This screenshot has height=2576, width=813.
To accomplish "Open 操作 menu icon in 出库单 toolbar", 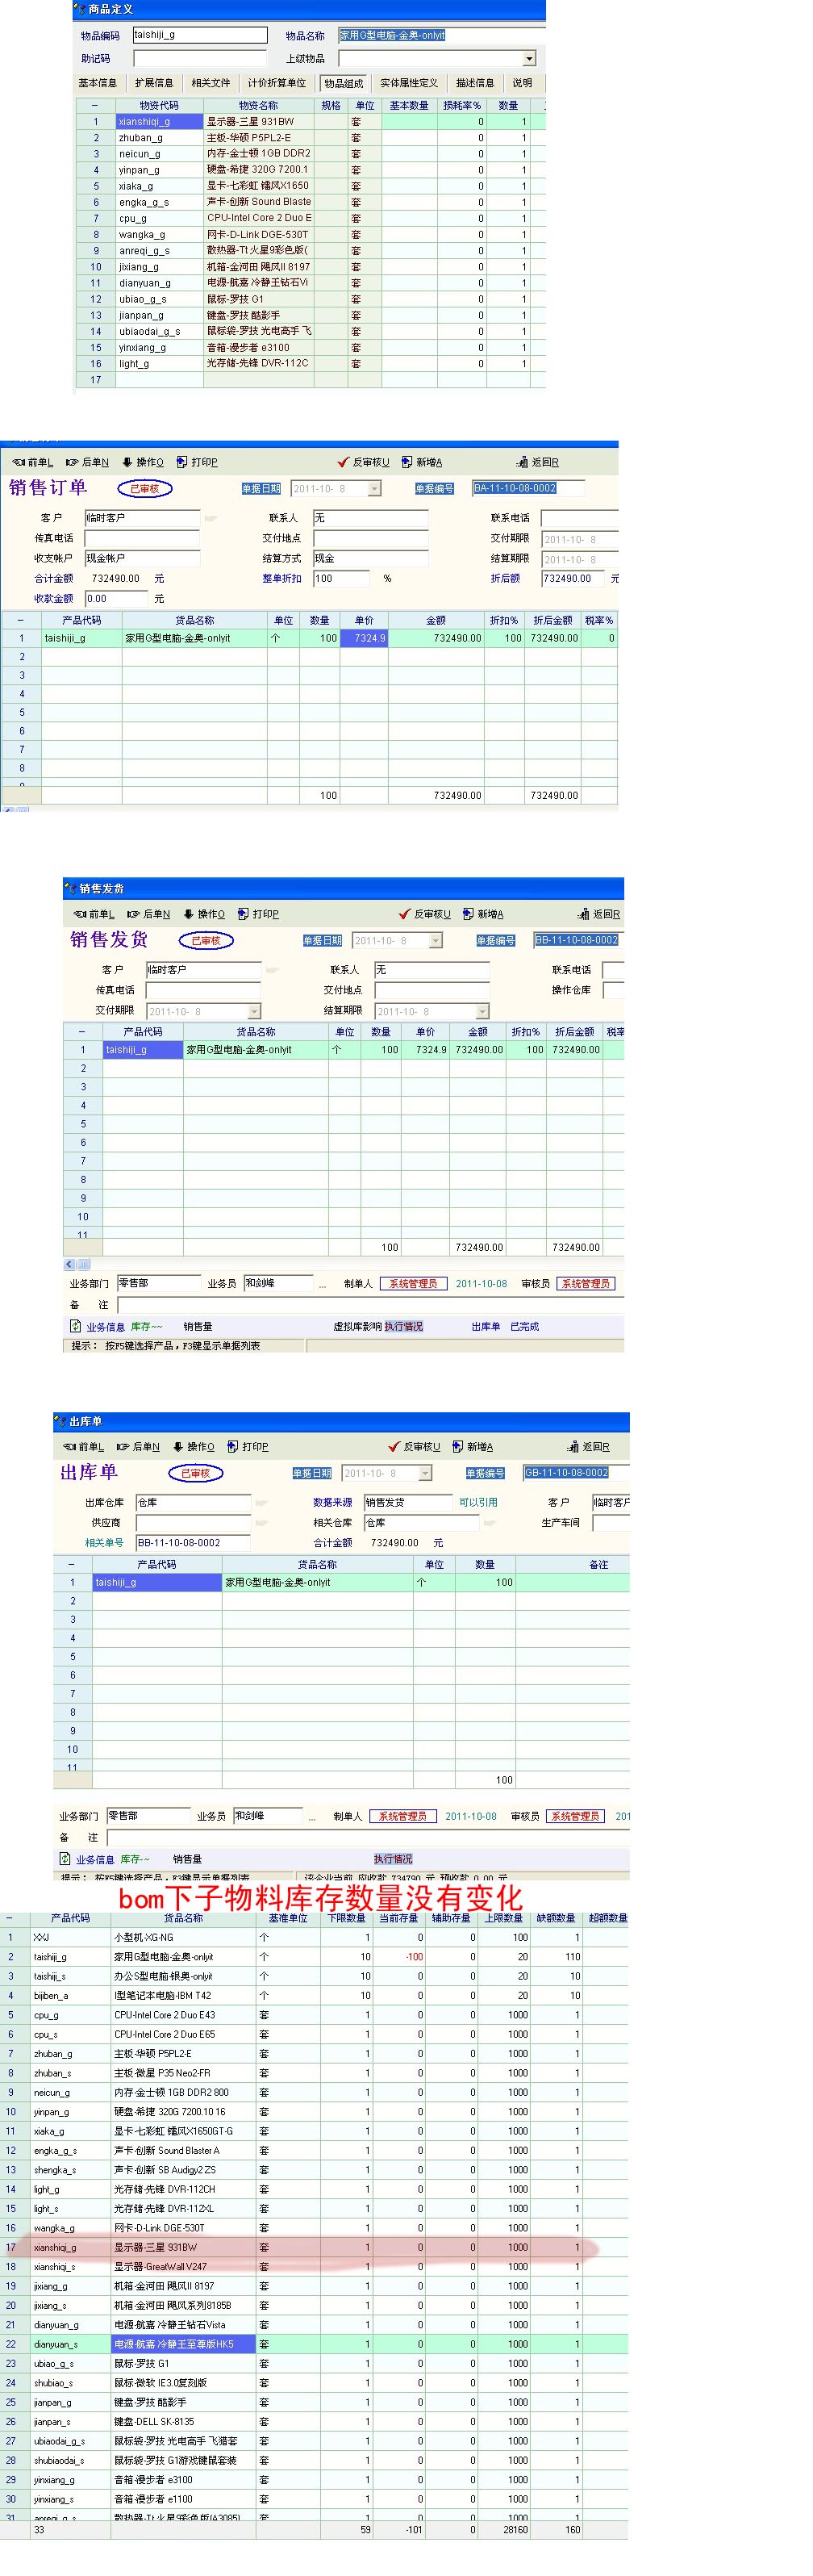I will [178, 1446].
